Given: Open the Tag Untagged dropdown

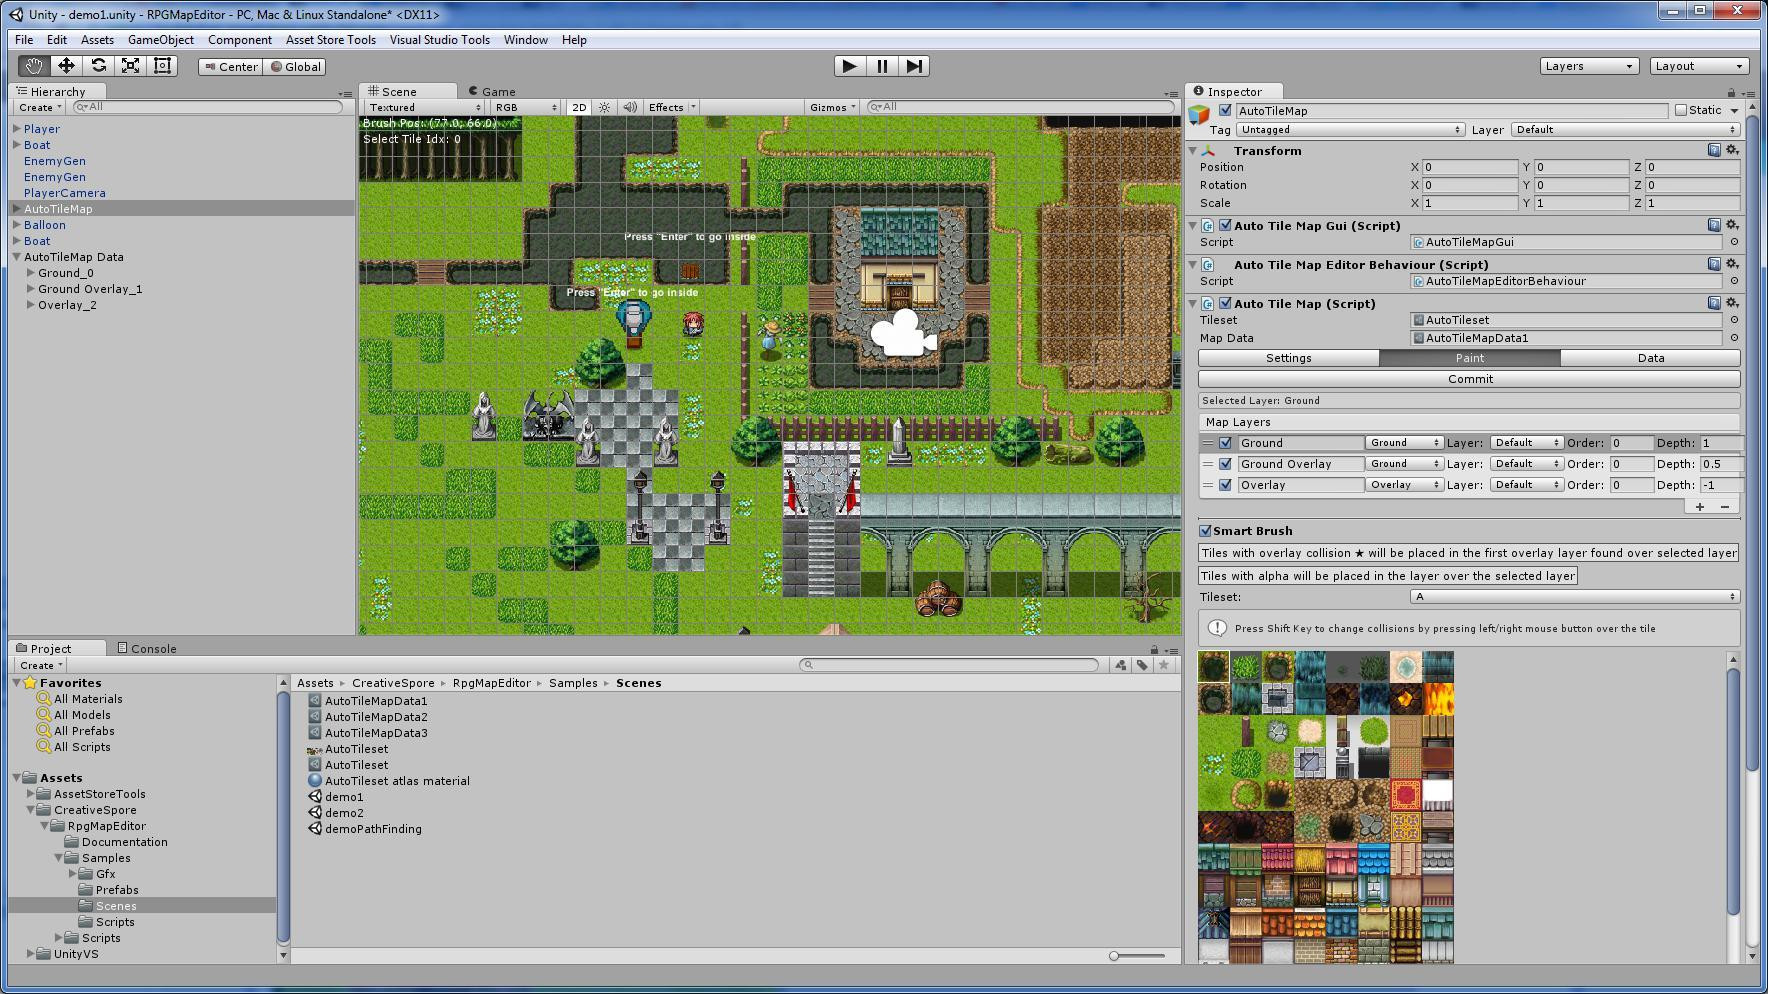Looking at the screenshot, I should point(1350,130).
